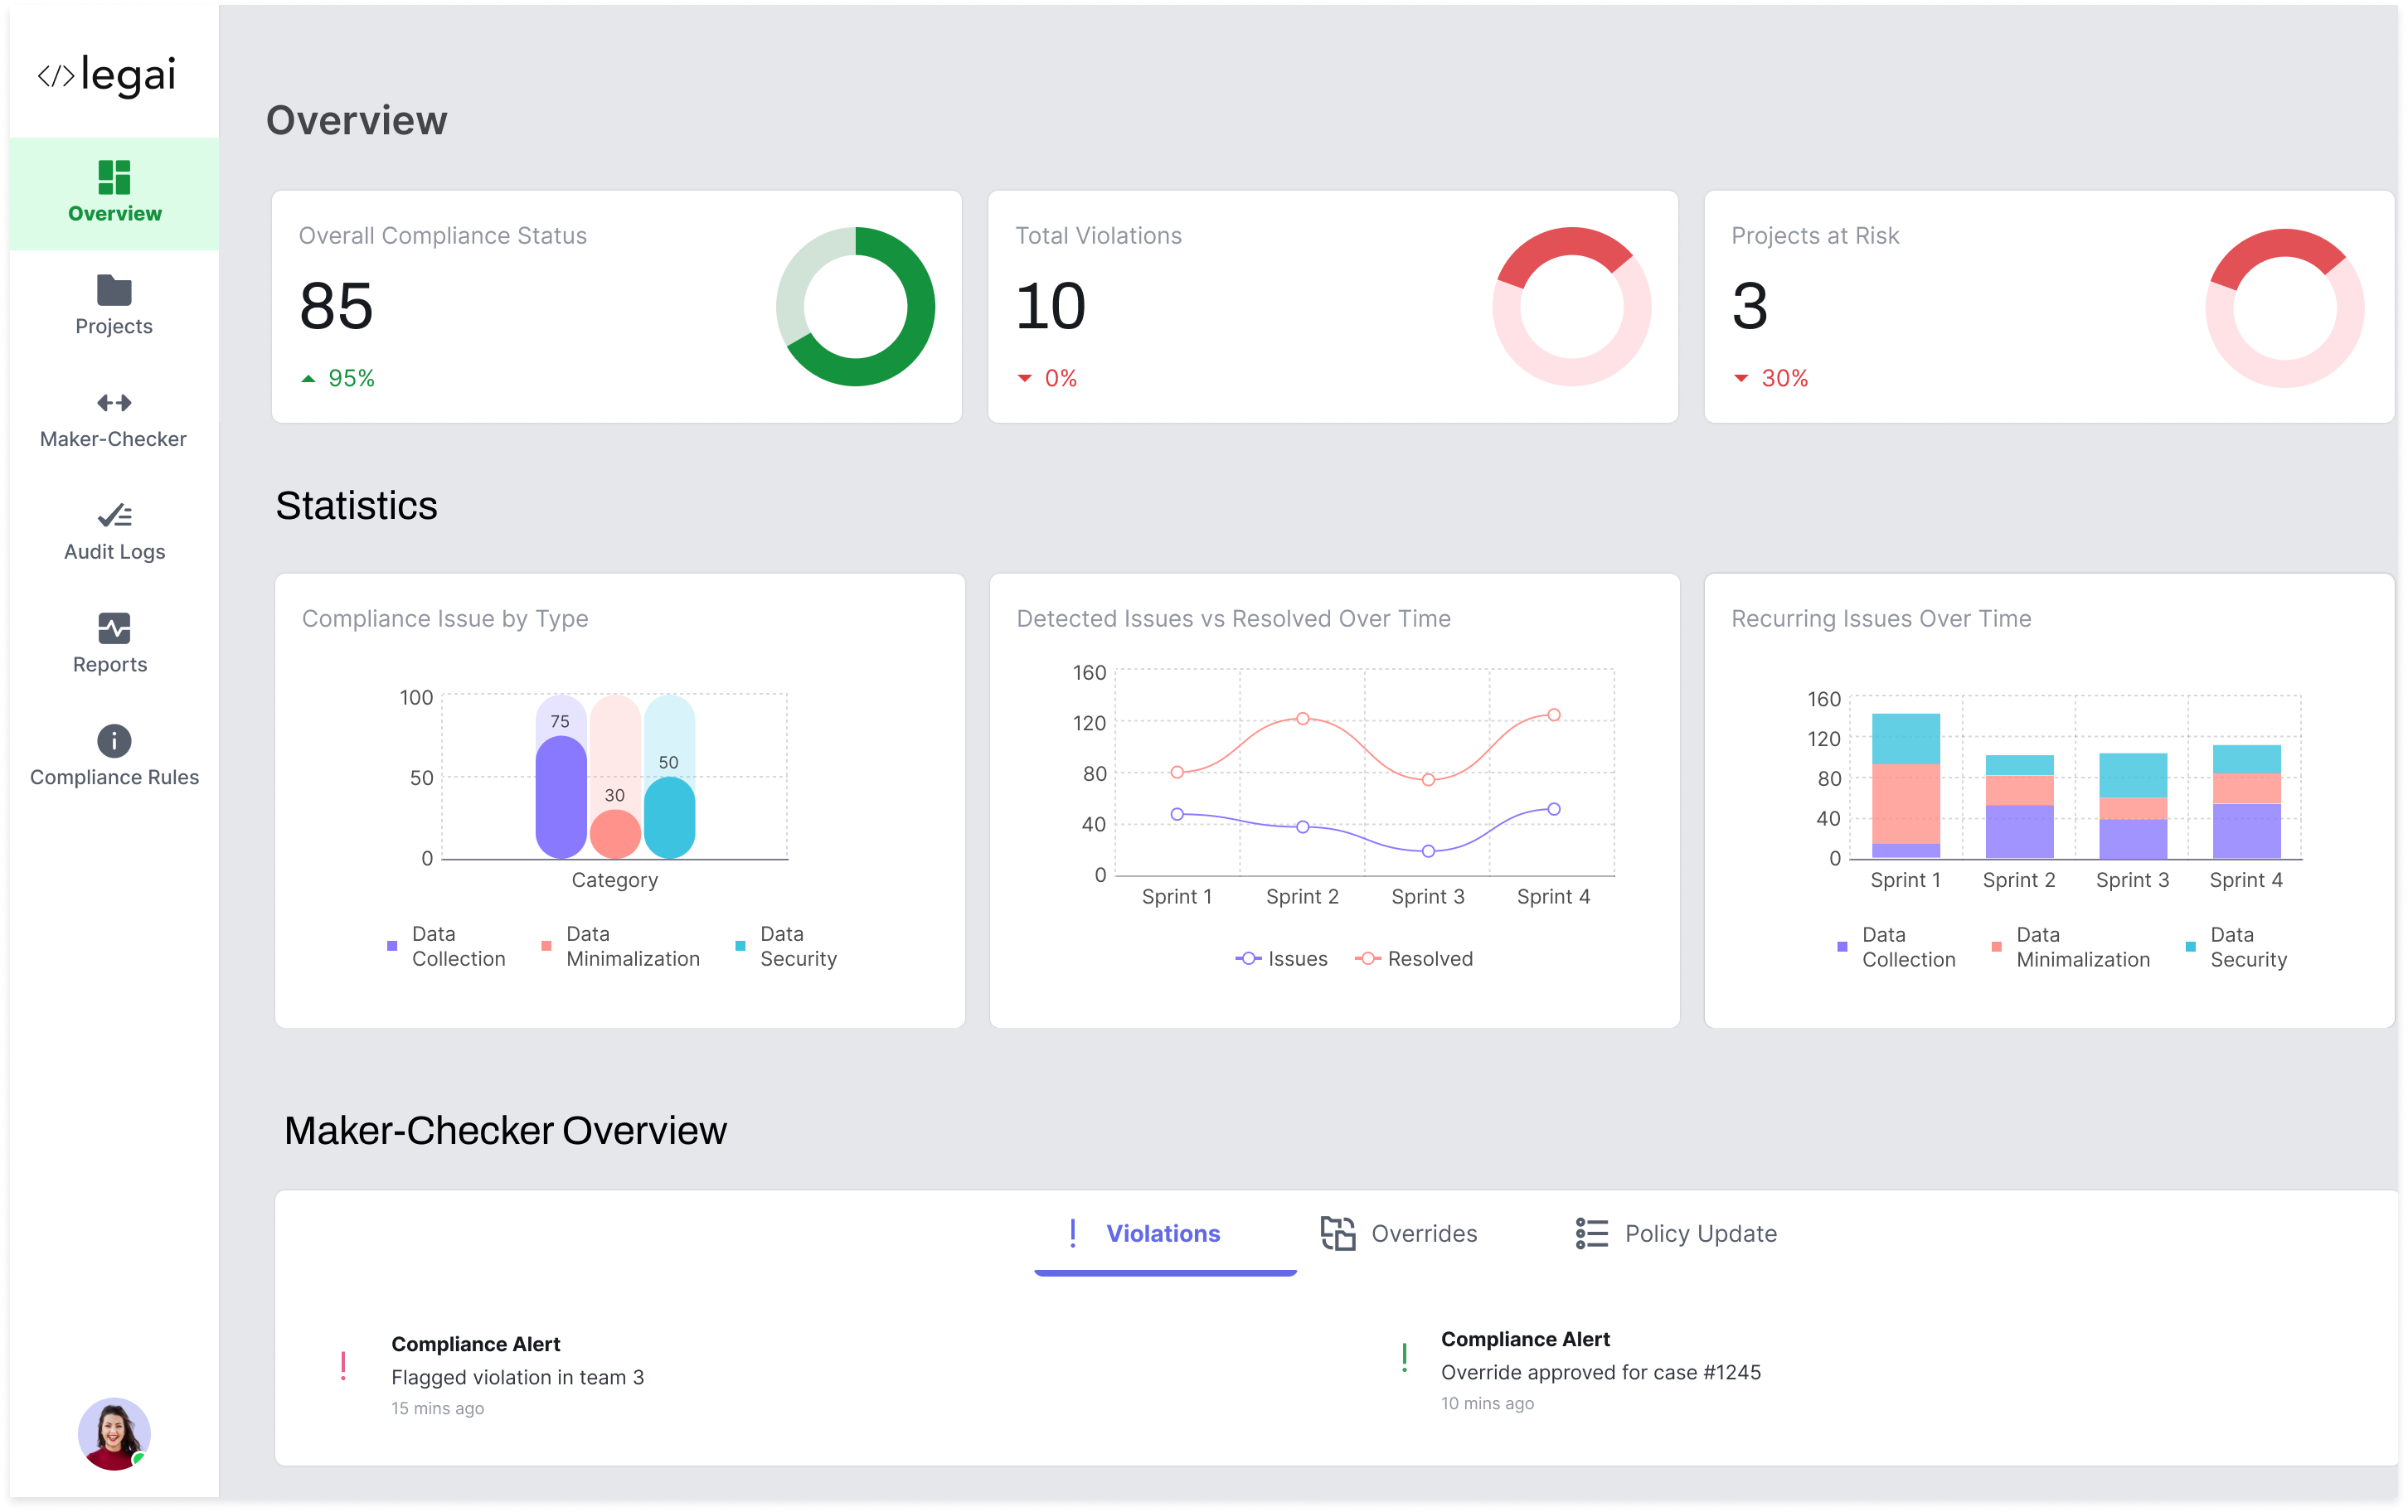This screenshot has height=1512, width=2408.
Task: Click the 'Projects at Risk' card label
Action: 1816,236
